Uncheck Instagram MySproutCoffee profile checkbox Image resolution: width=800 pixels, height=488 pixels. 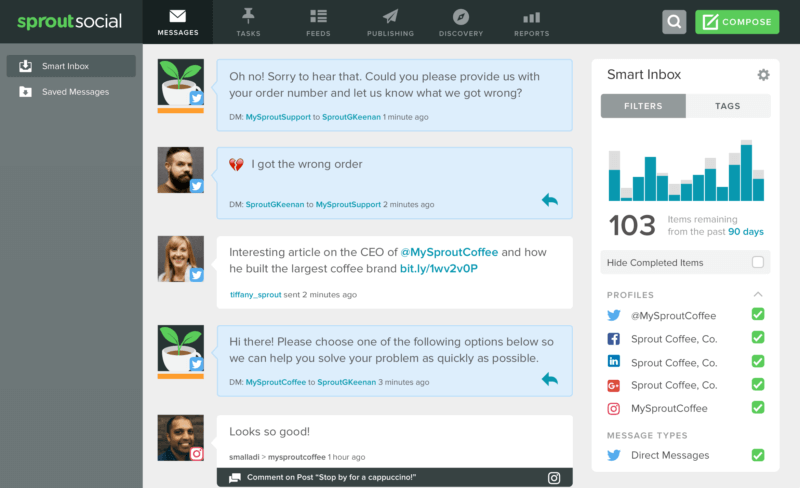(758, 408)
